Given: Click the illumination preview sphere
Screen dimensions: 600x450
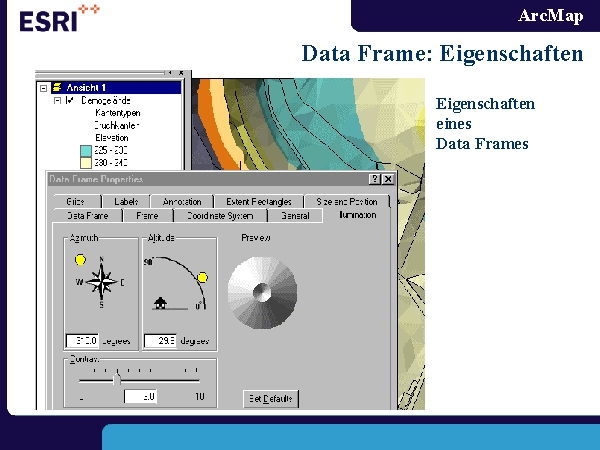Looking at the screenshot, I should coord(261,293).
